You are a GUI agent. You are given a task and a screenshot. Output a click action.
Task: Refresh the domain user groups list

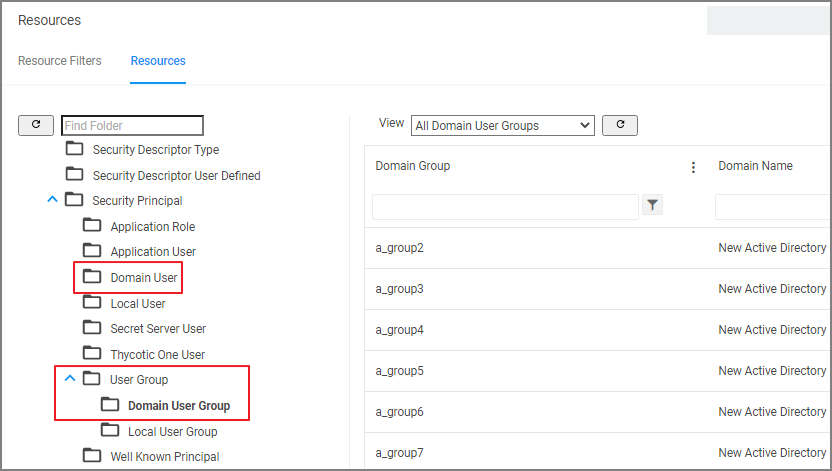620,125
